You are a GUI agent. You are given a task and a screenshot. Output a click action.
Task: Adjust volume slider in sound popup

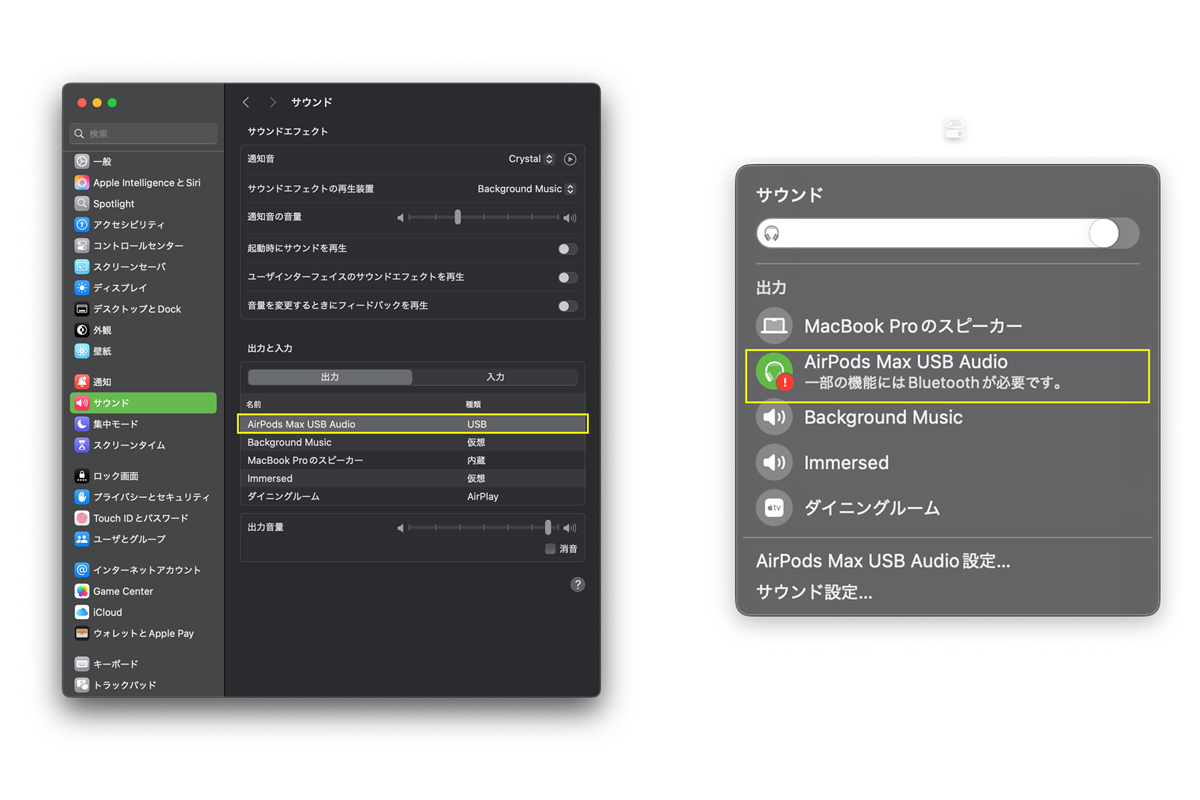point(948,233)
